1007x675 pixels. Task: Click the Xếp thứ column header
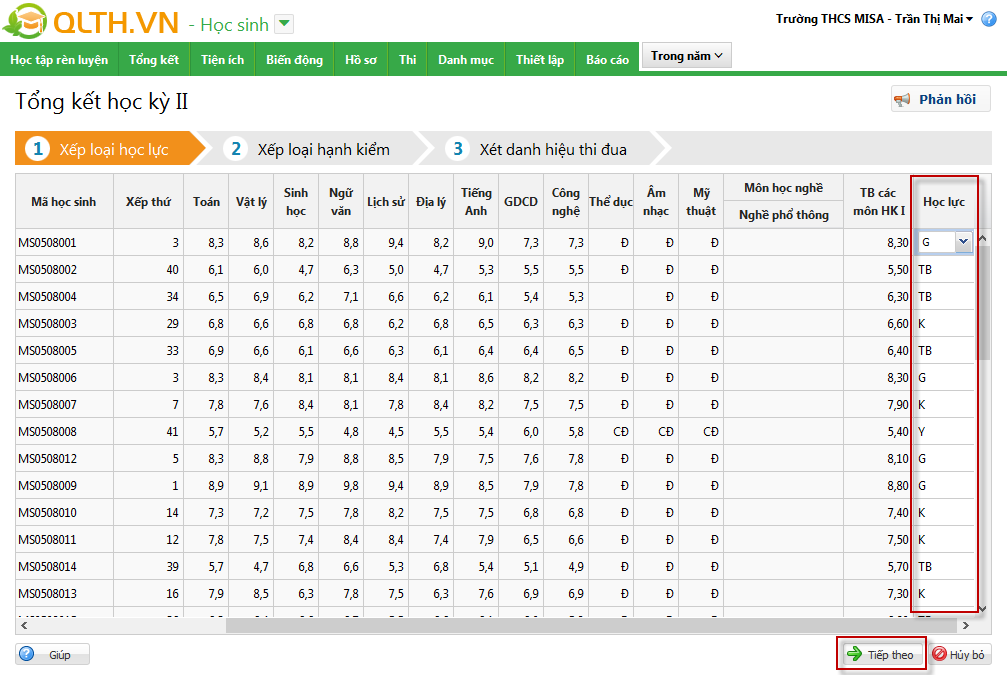point(148,201)
